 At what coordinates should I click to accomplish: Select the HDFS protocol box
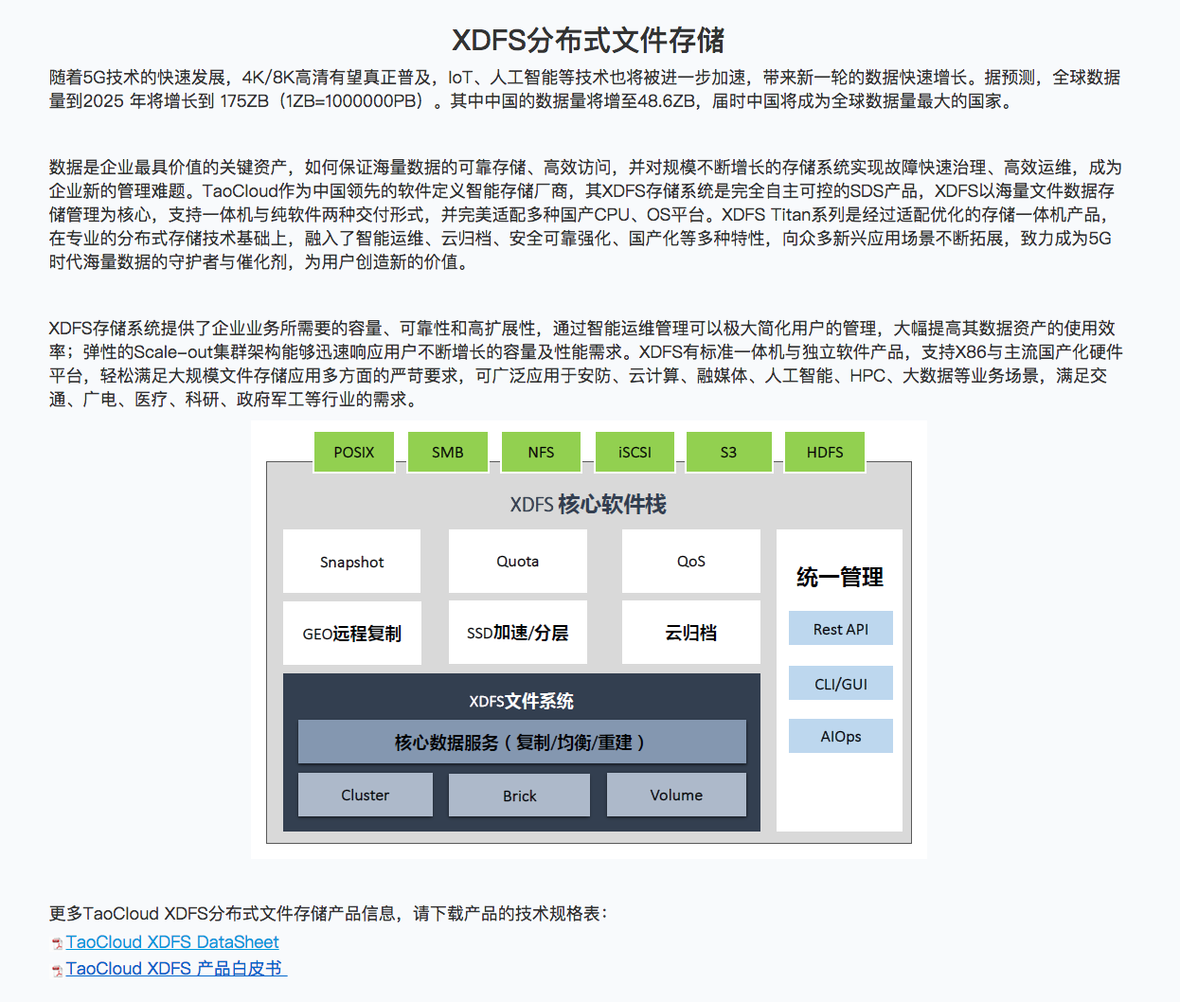pos(825,452)
